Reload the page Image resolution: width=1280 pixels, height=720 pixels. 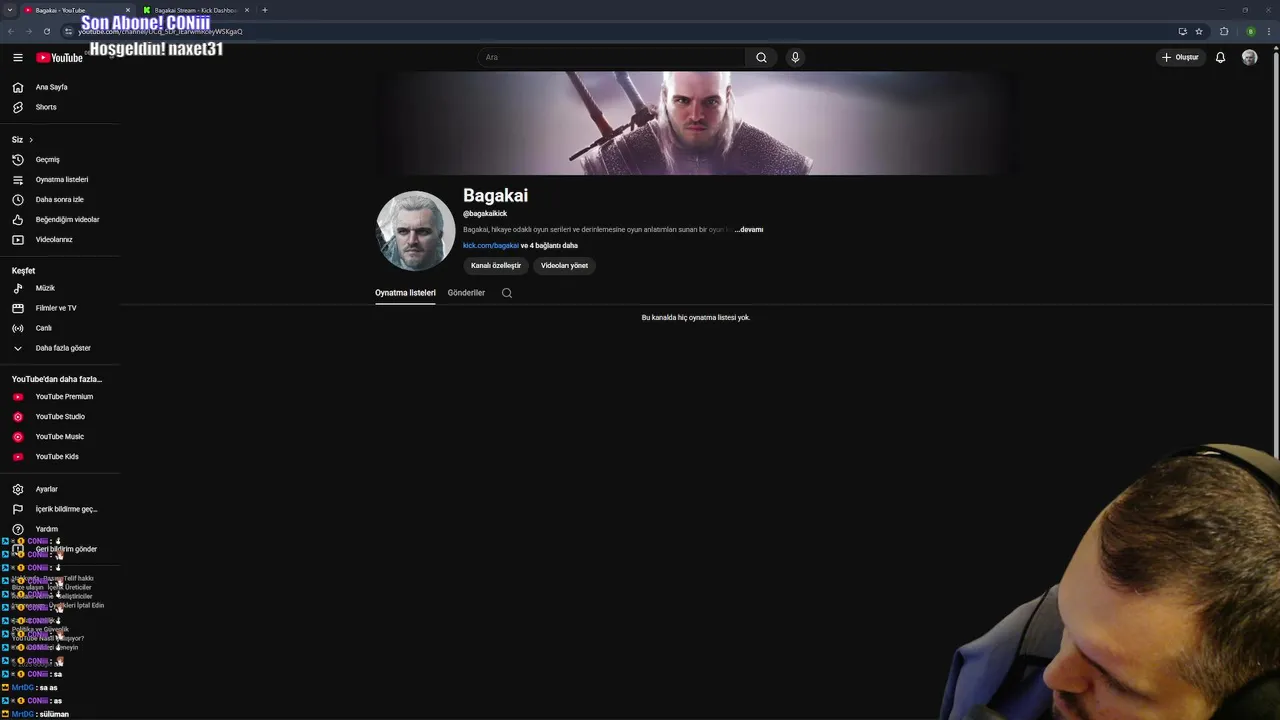pos(46,31)
